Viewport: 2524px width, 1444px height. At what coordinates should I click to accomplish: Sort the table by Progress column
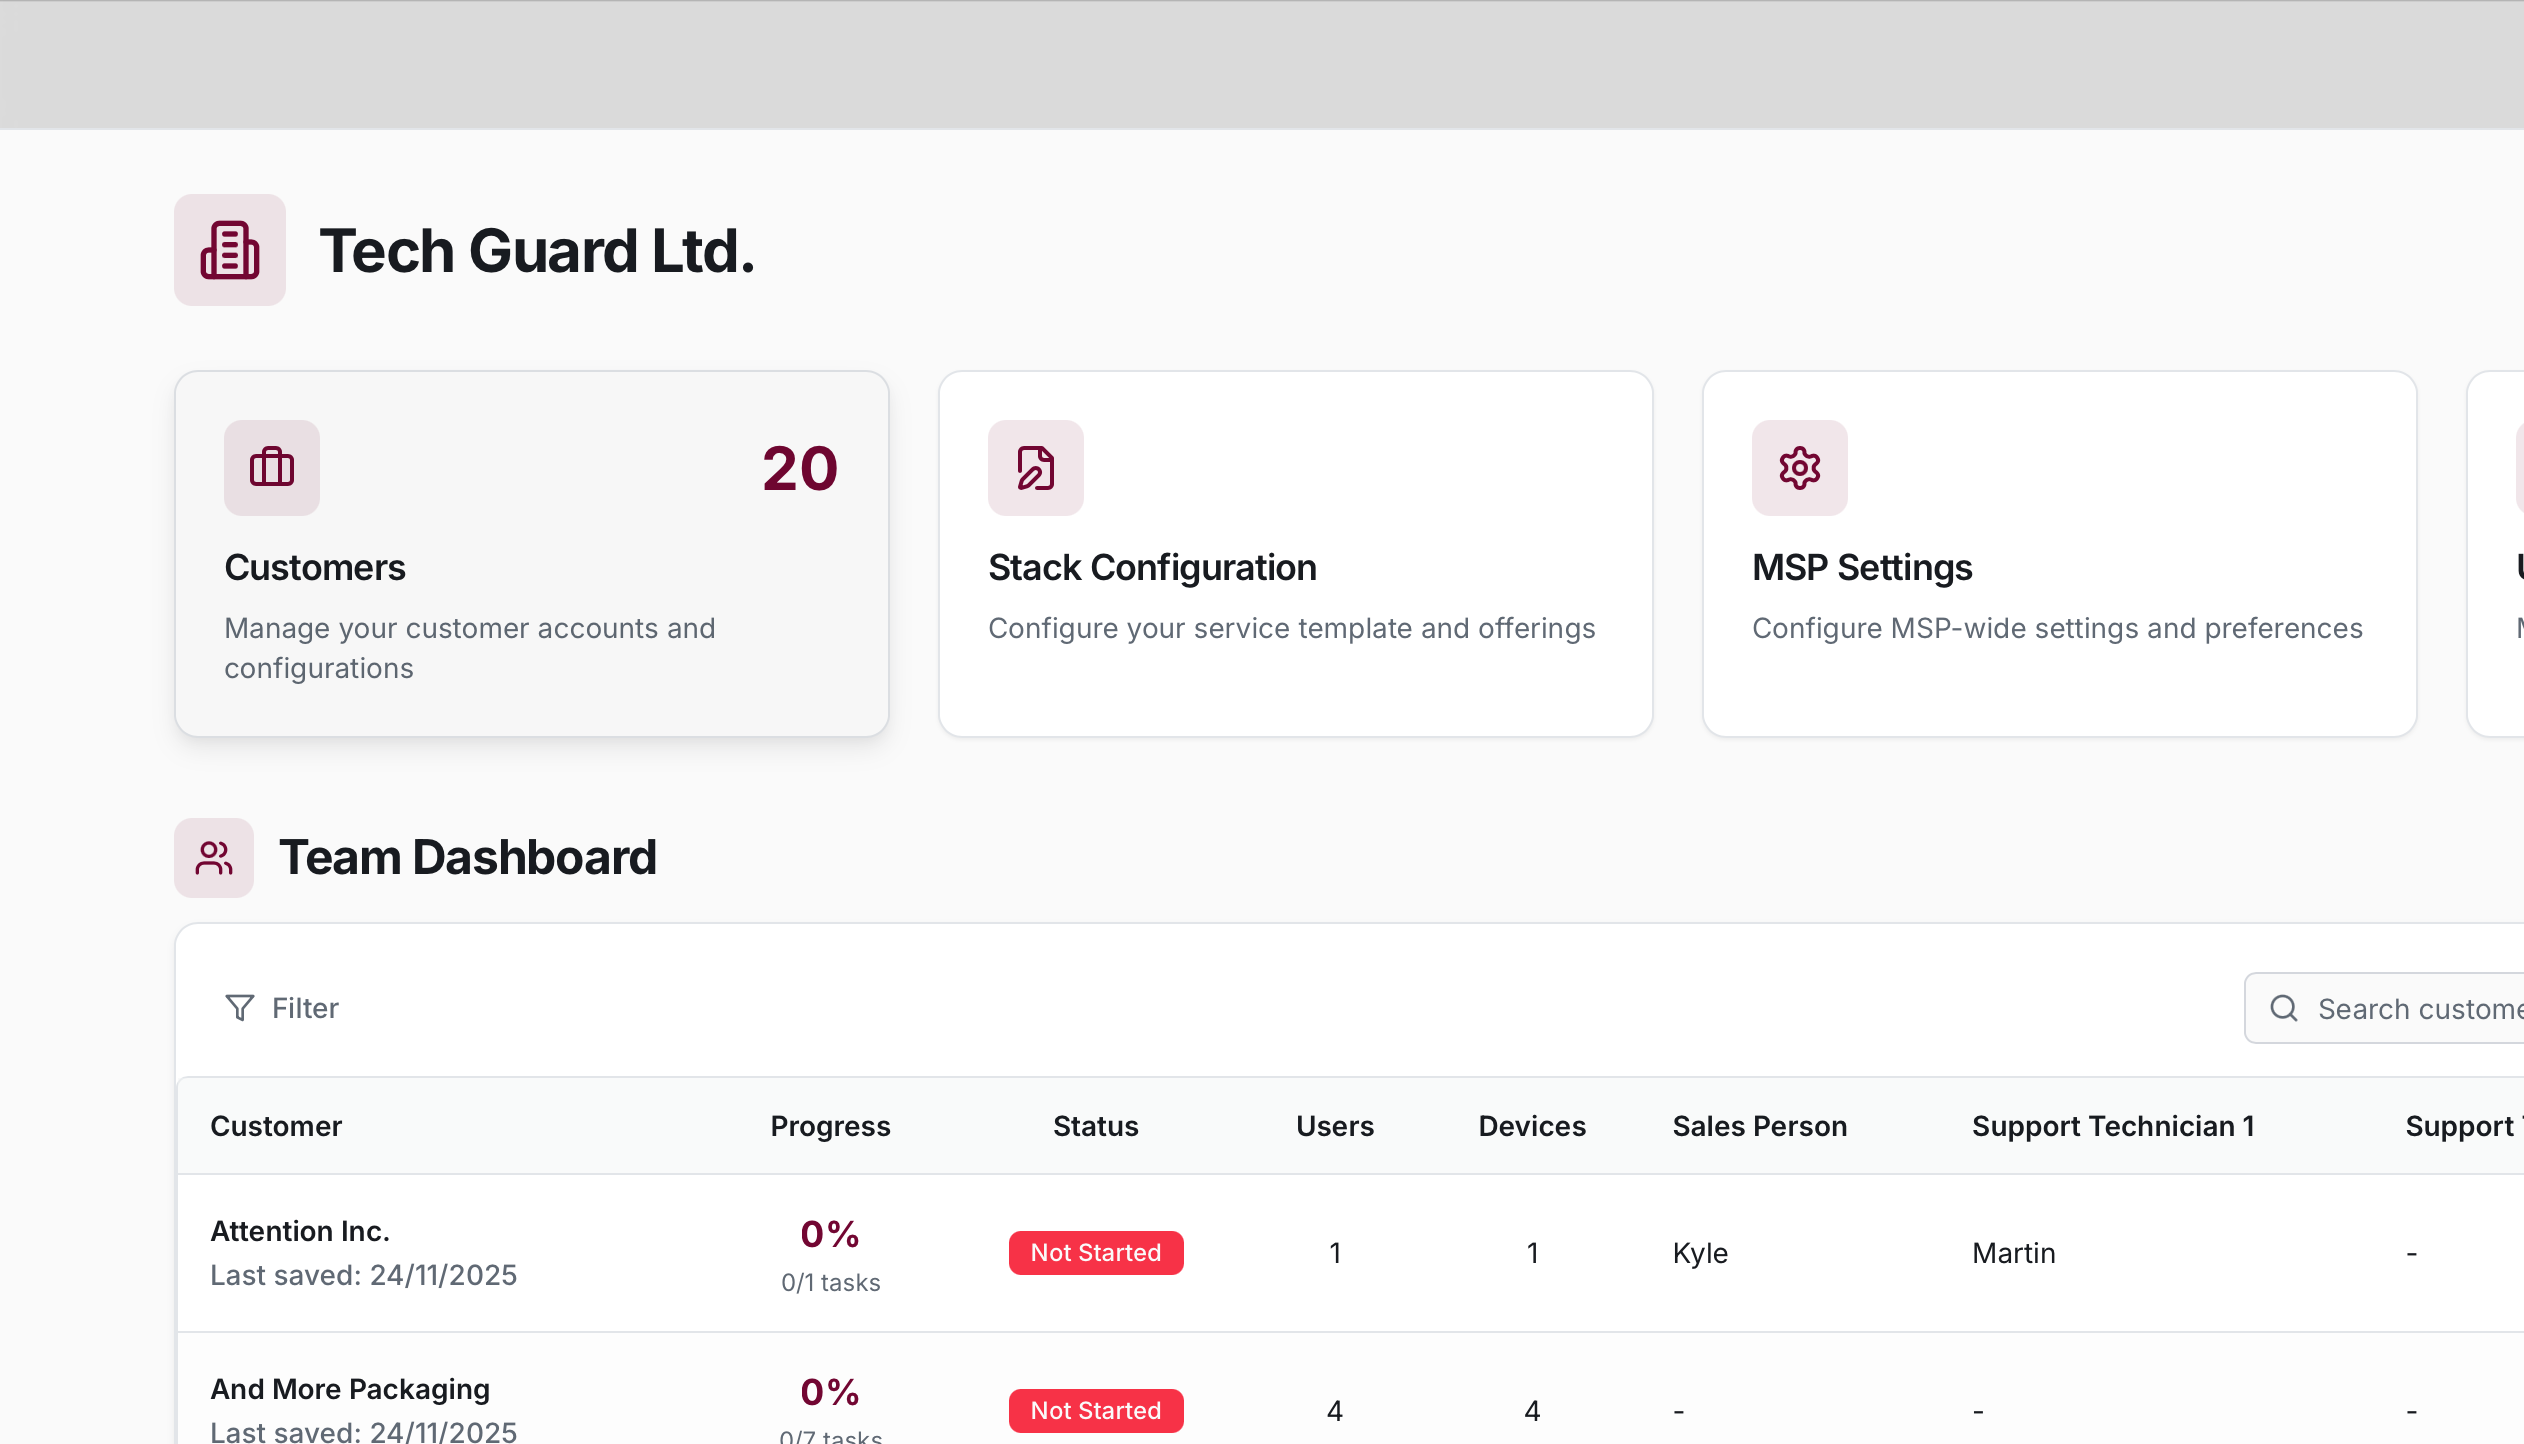tap(829, 1125)
